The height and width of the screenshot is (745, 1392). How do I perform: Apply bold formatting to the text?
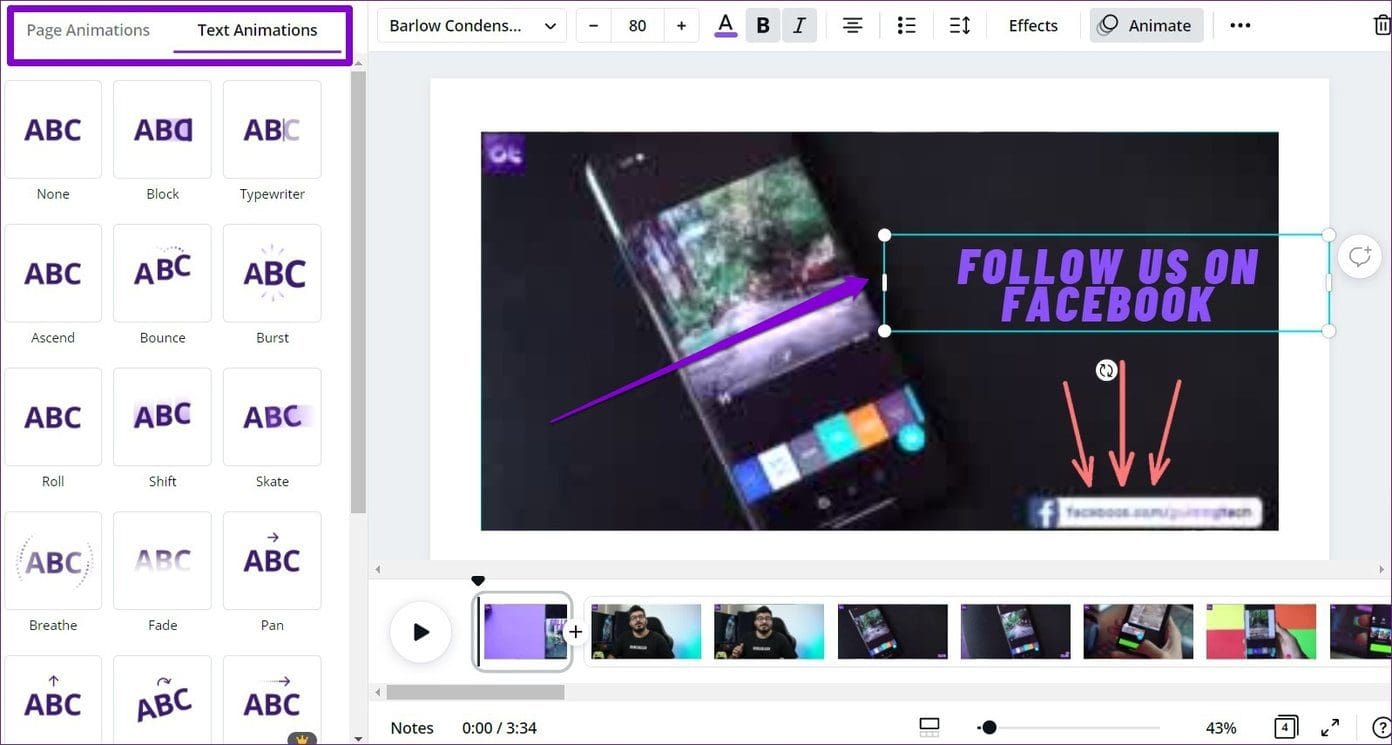point(762,25)
